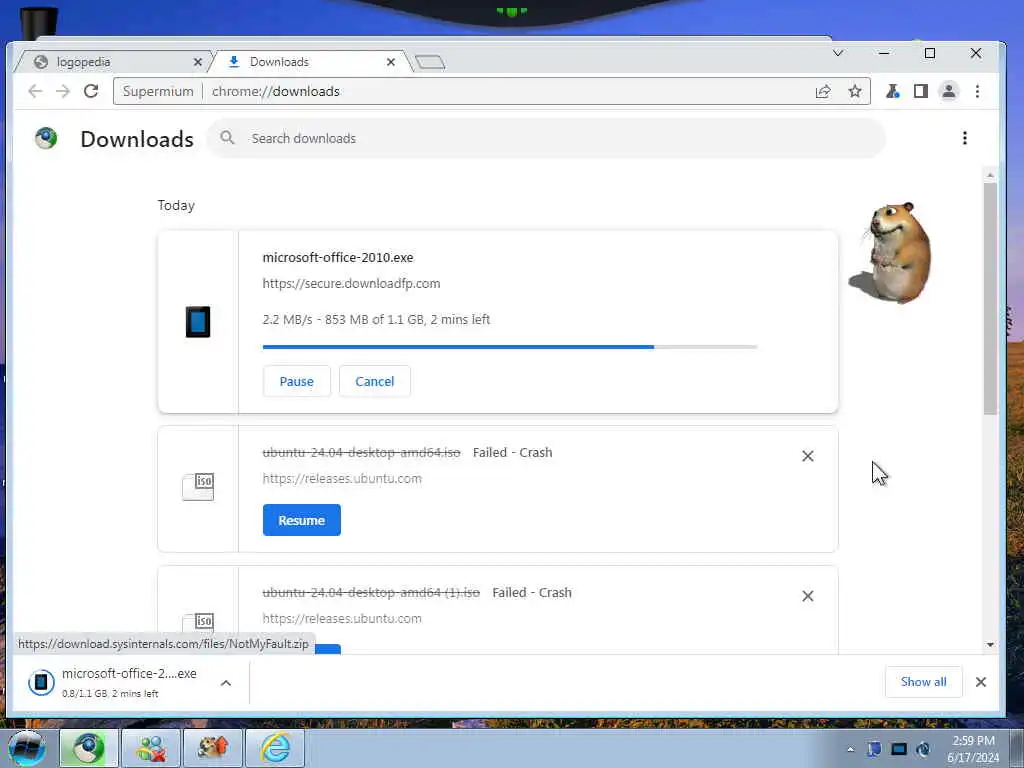The width and height of the screenshot is (1024, 768).
Task: Share this page from the address bar
Action: [823, 91]
